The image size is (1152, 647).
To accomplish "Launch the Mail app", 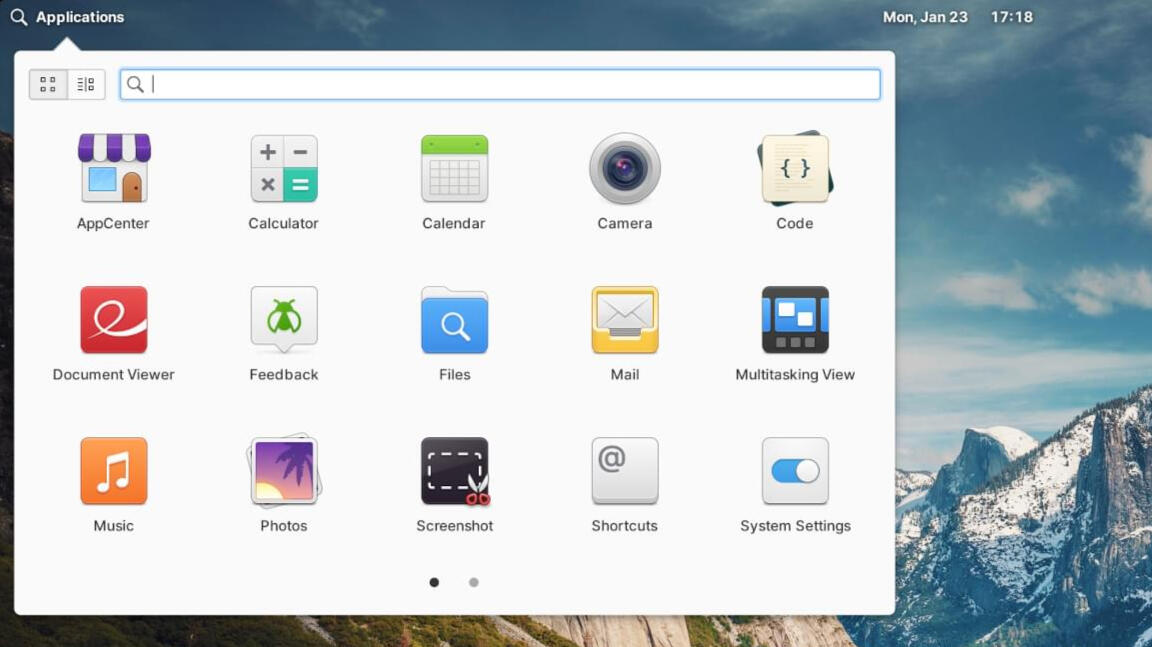I will [x=624, y=320].
